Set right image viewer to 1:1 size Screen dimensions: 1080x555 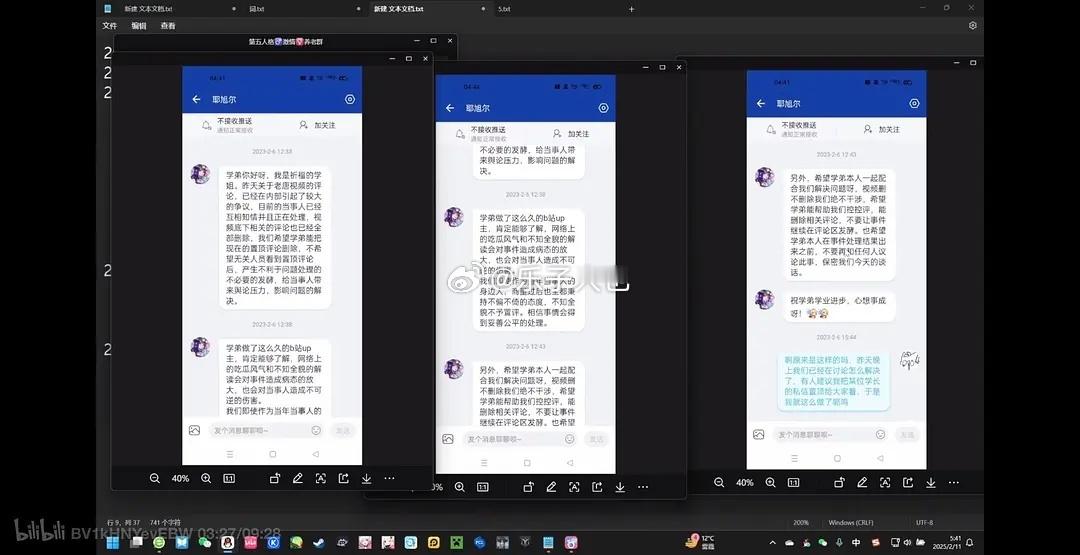[x=793, y=483]
